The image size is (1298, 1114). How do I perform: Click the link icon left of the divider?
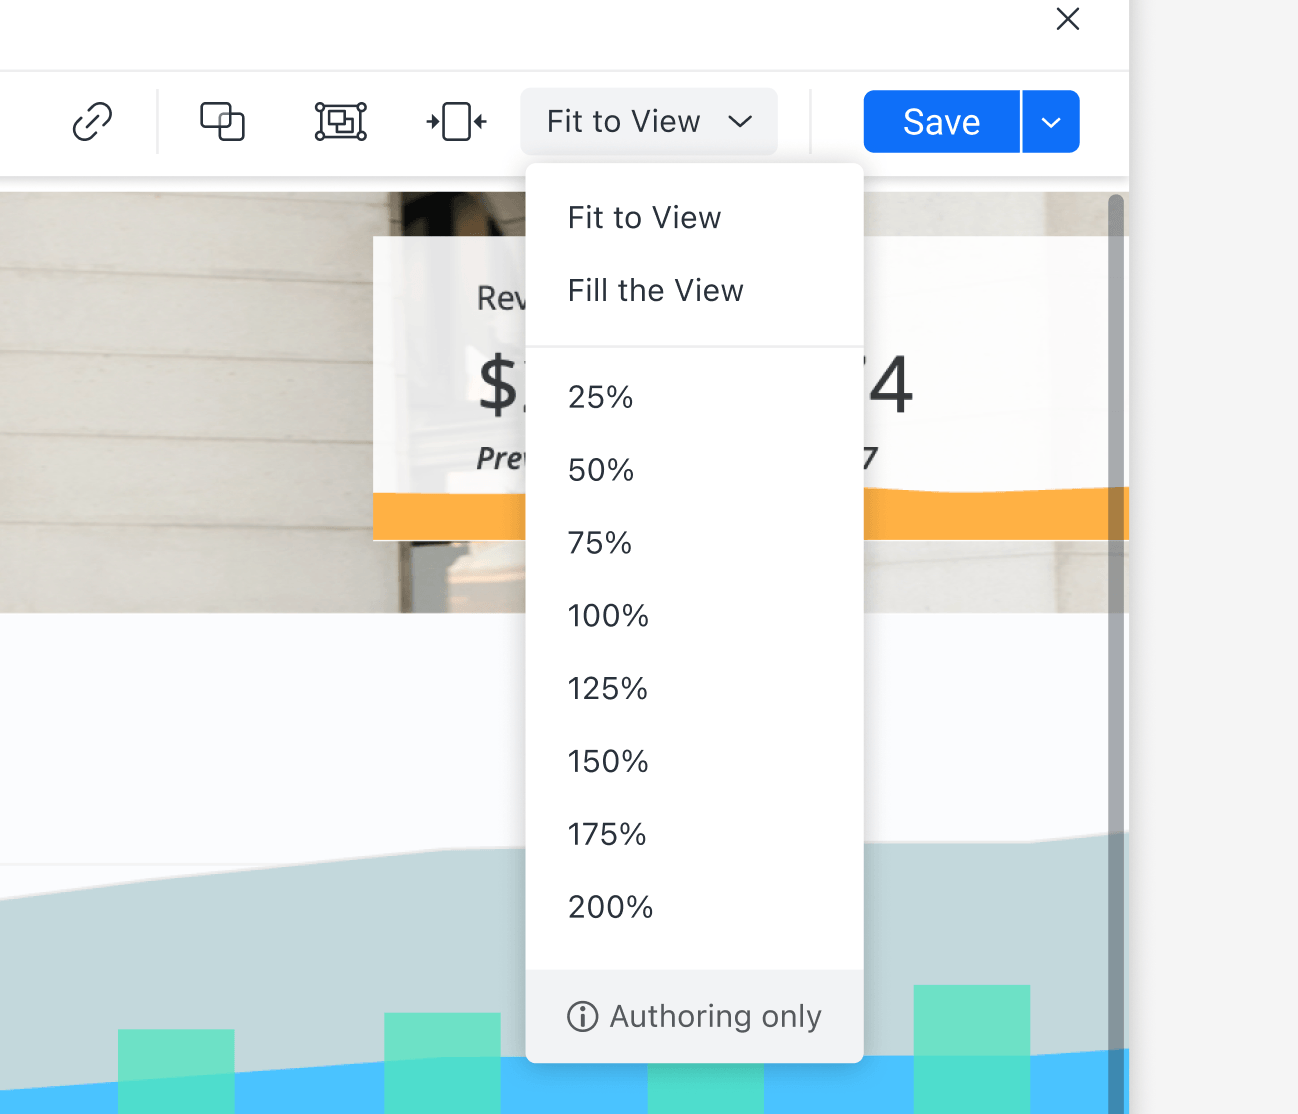pos(92,121)
